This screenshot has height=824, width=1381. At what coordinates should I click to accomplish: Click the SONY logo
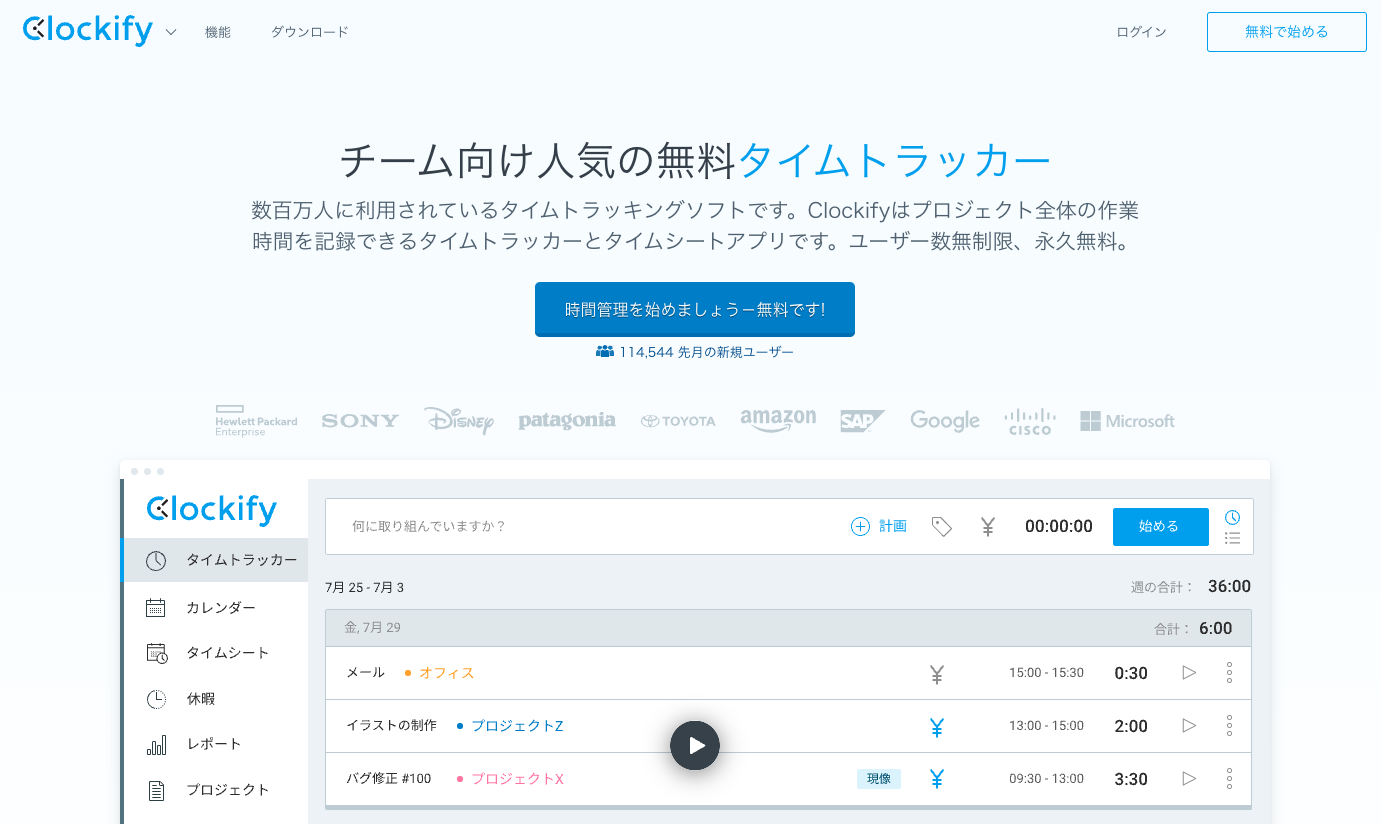pos(360,421)
